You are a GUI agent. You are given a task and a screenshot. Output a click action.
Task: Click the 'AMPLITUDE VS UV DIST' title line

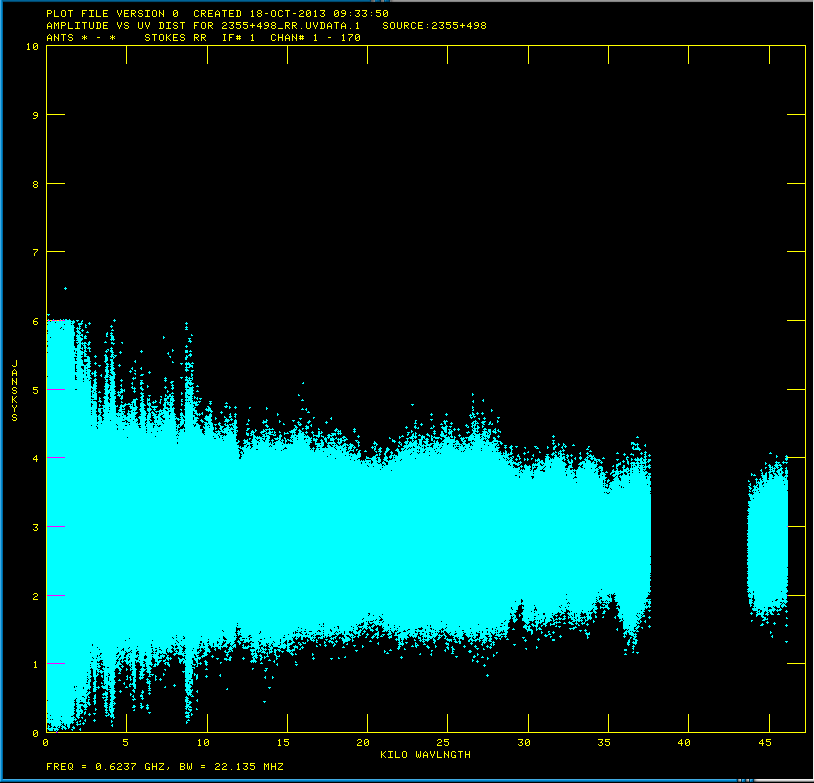pyautogui.click(x=120, y=25)
